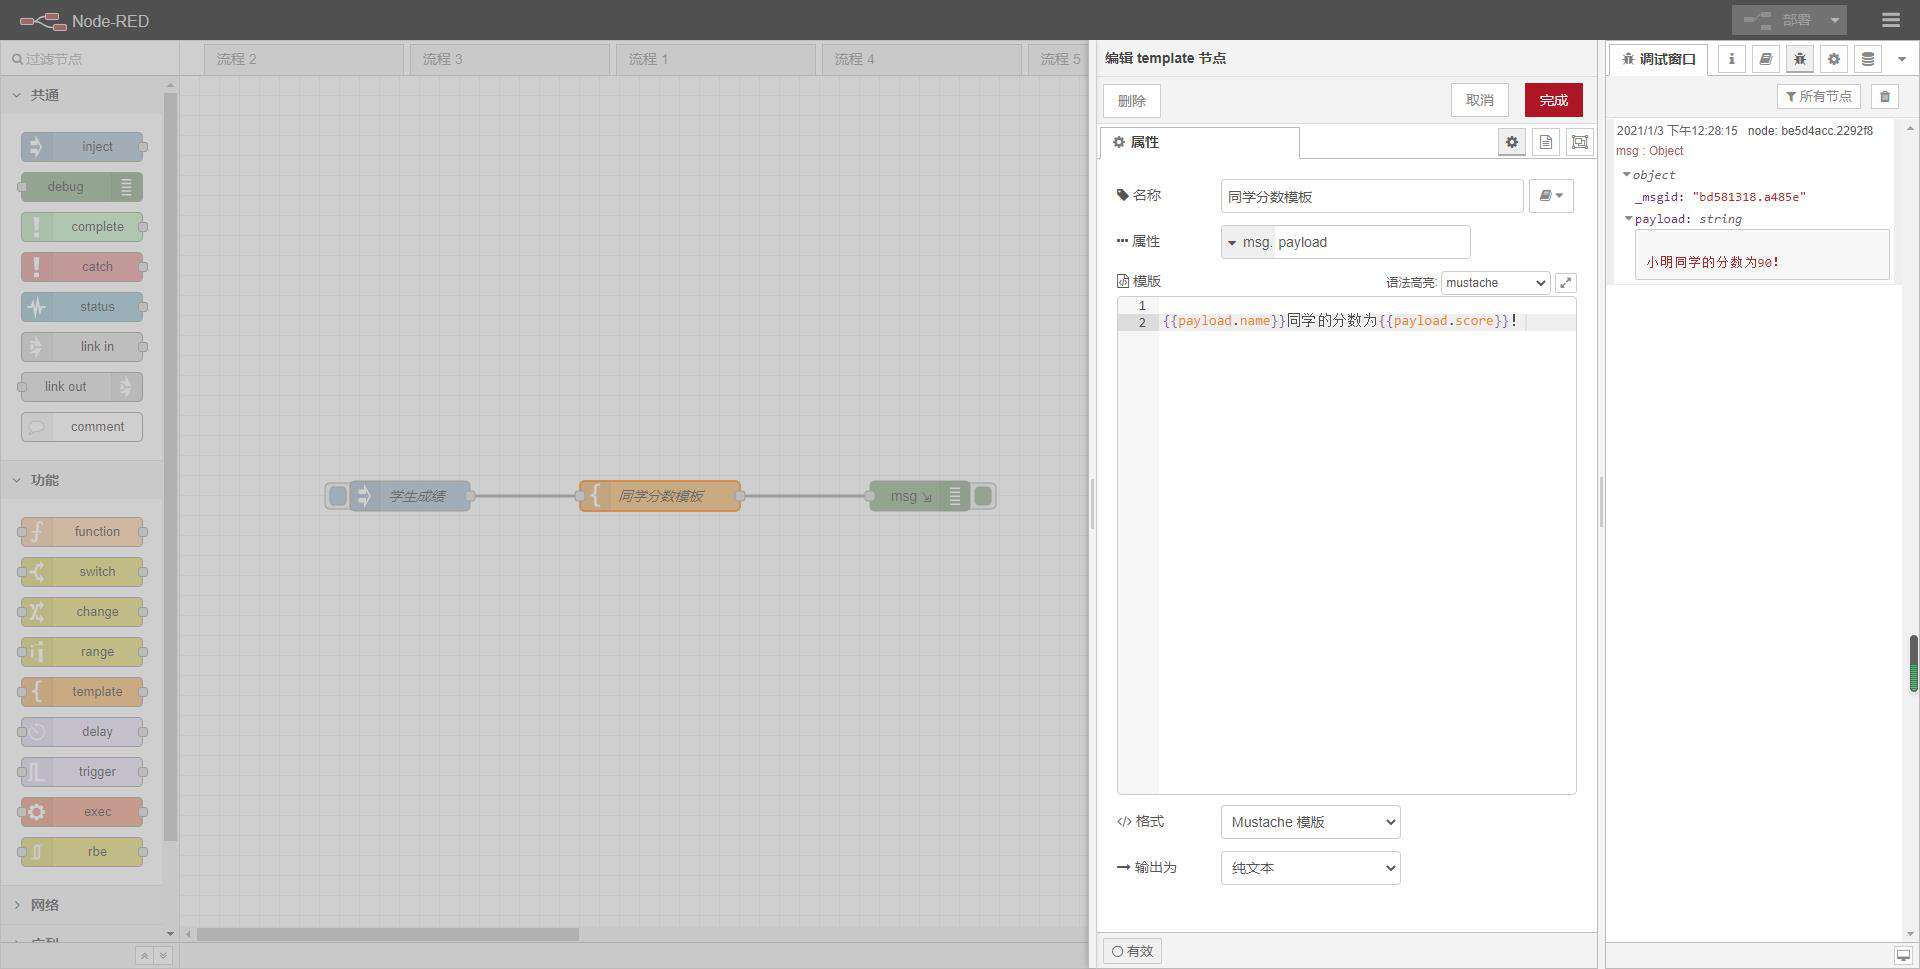The height and width of the screenshot is (969, 1920).
Task: Select the inject node in palette
Action: (x=82, y=147)
